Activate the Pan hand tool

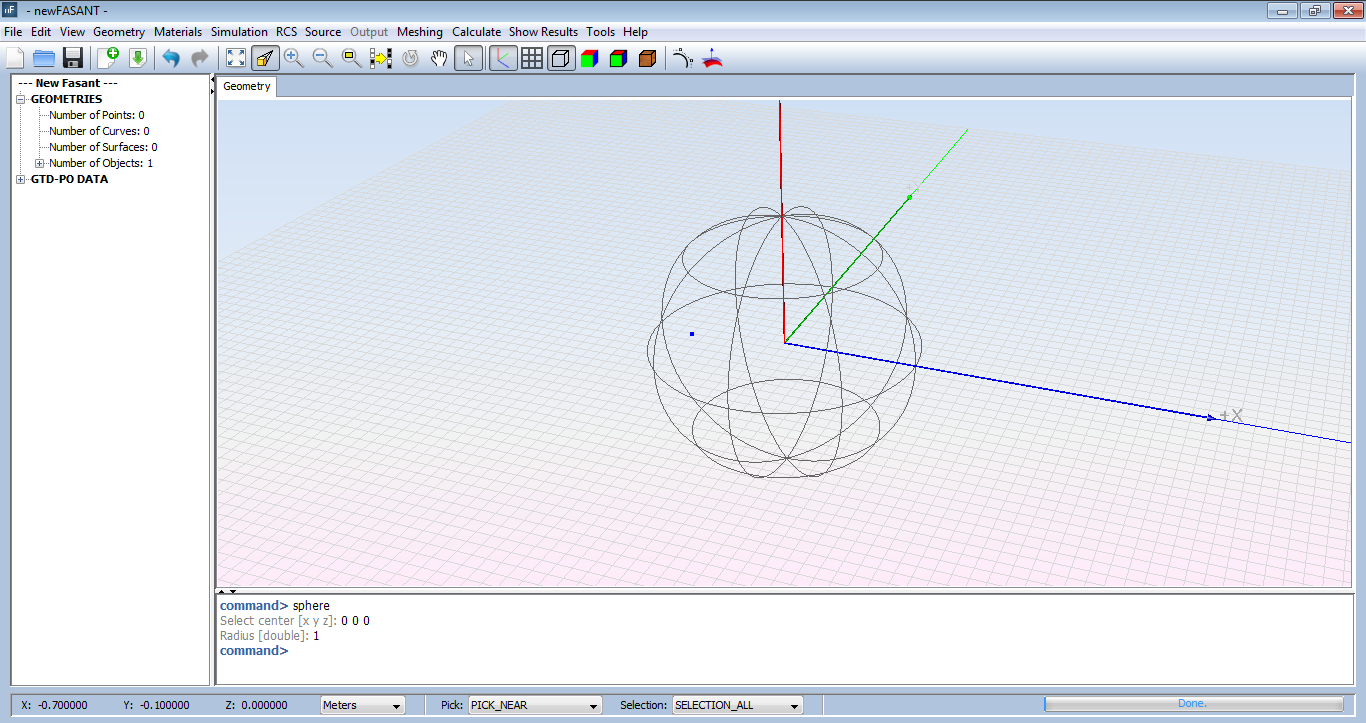tap(439, 58)
